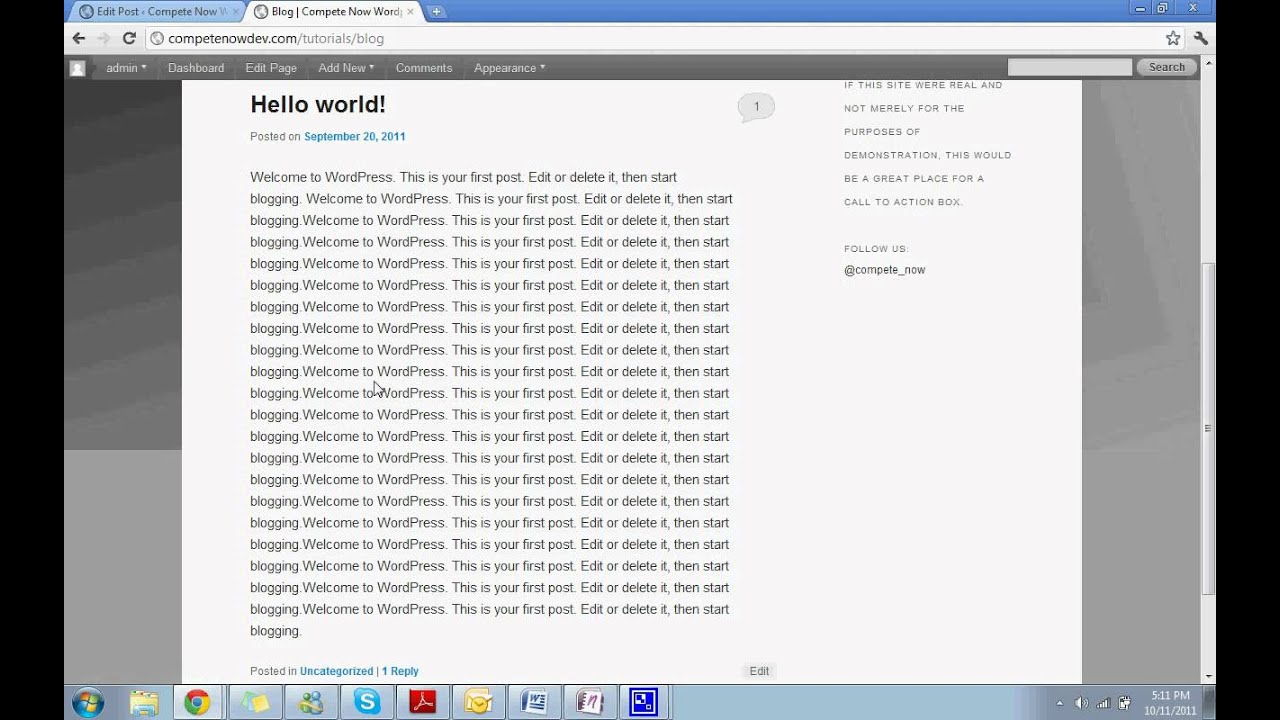The image size is (1280, 720).
Task: Open the Uncategorized category link
Action: click(x=336, y=671)
